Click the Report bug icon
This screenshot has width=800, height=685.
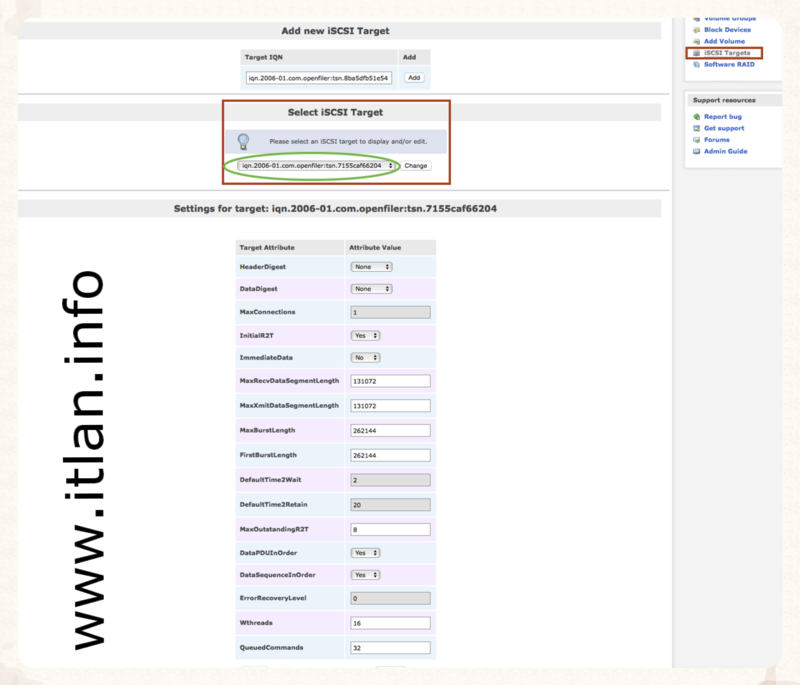(x=696, y=117)
